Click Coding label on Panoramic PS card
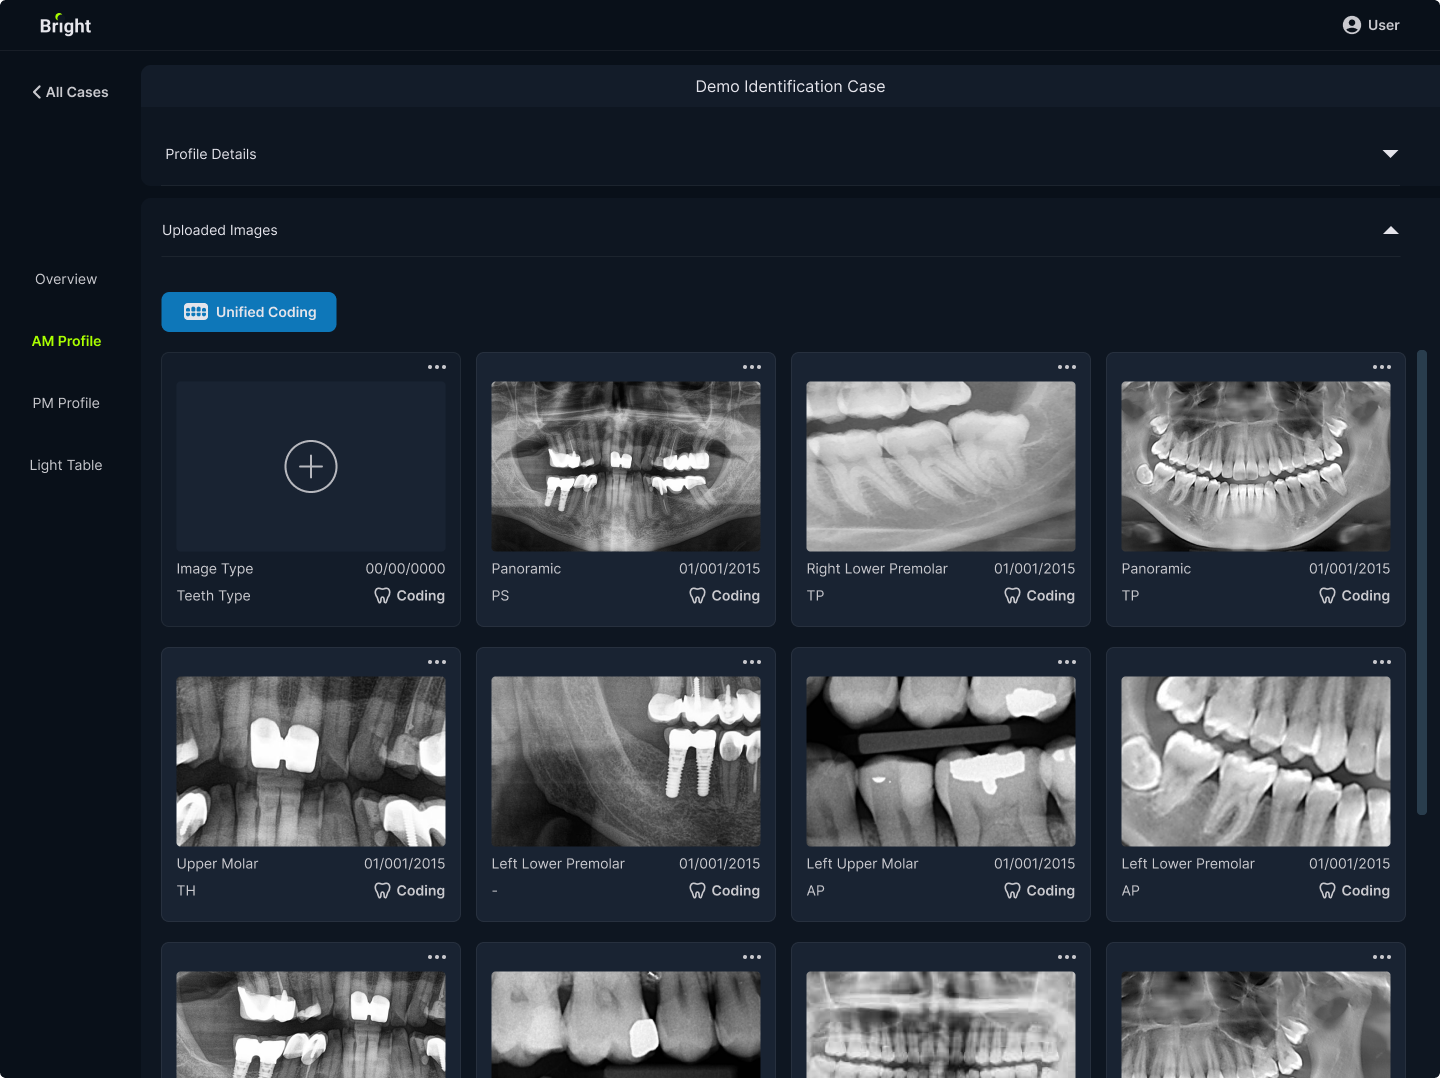The image size is (1440, 1078). point(736,596)
